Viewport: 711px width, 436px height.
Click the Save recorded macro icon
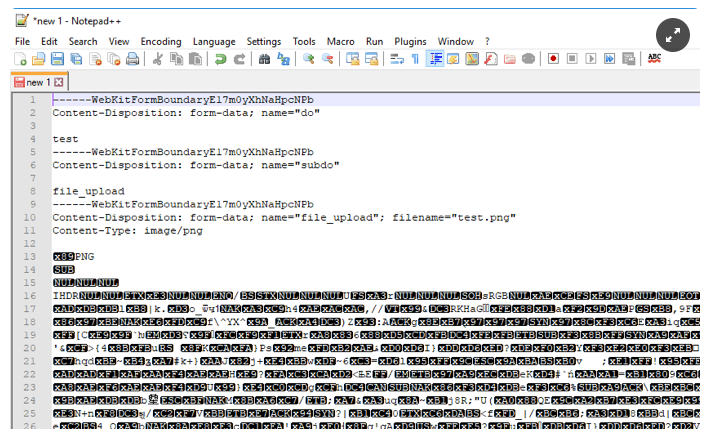pos(628,59)
